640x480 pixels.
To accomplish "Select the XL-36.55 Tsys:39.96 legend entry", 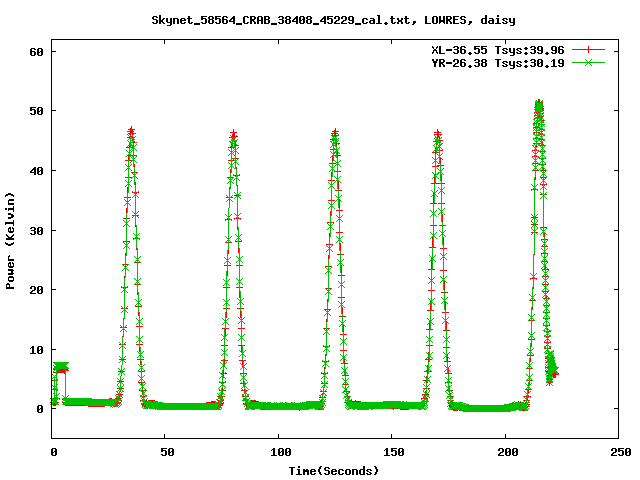I will click(498, 50).
